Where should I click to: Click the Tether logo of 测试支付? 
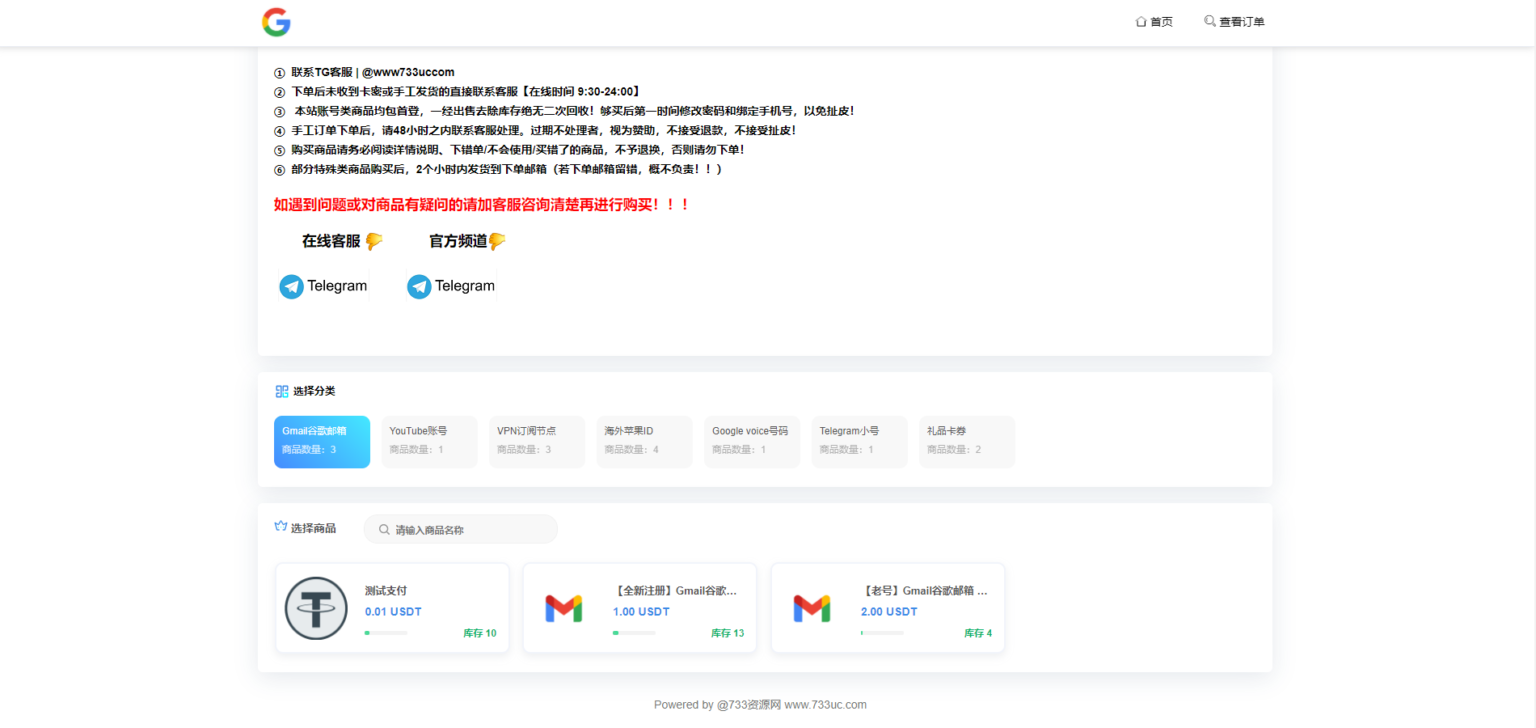click(316, 608)
